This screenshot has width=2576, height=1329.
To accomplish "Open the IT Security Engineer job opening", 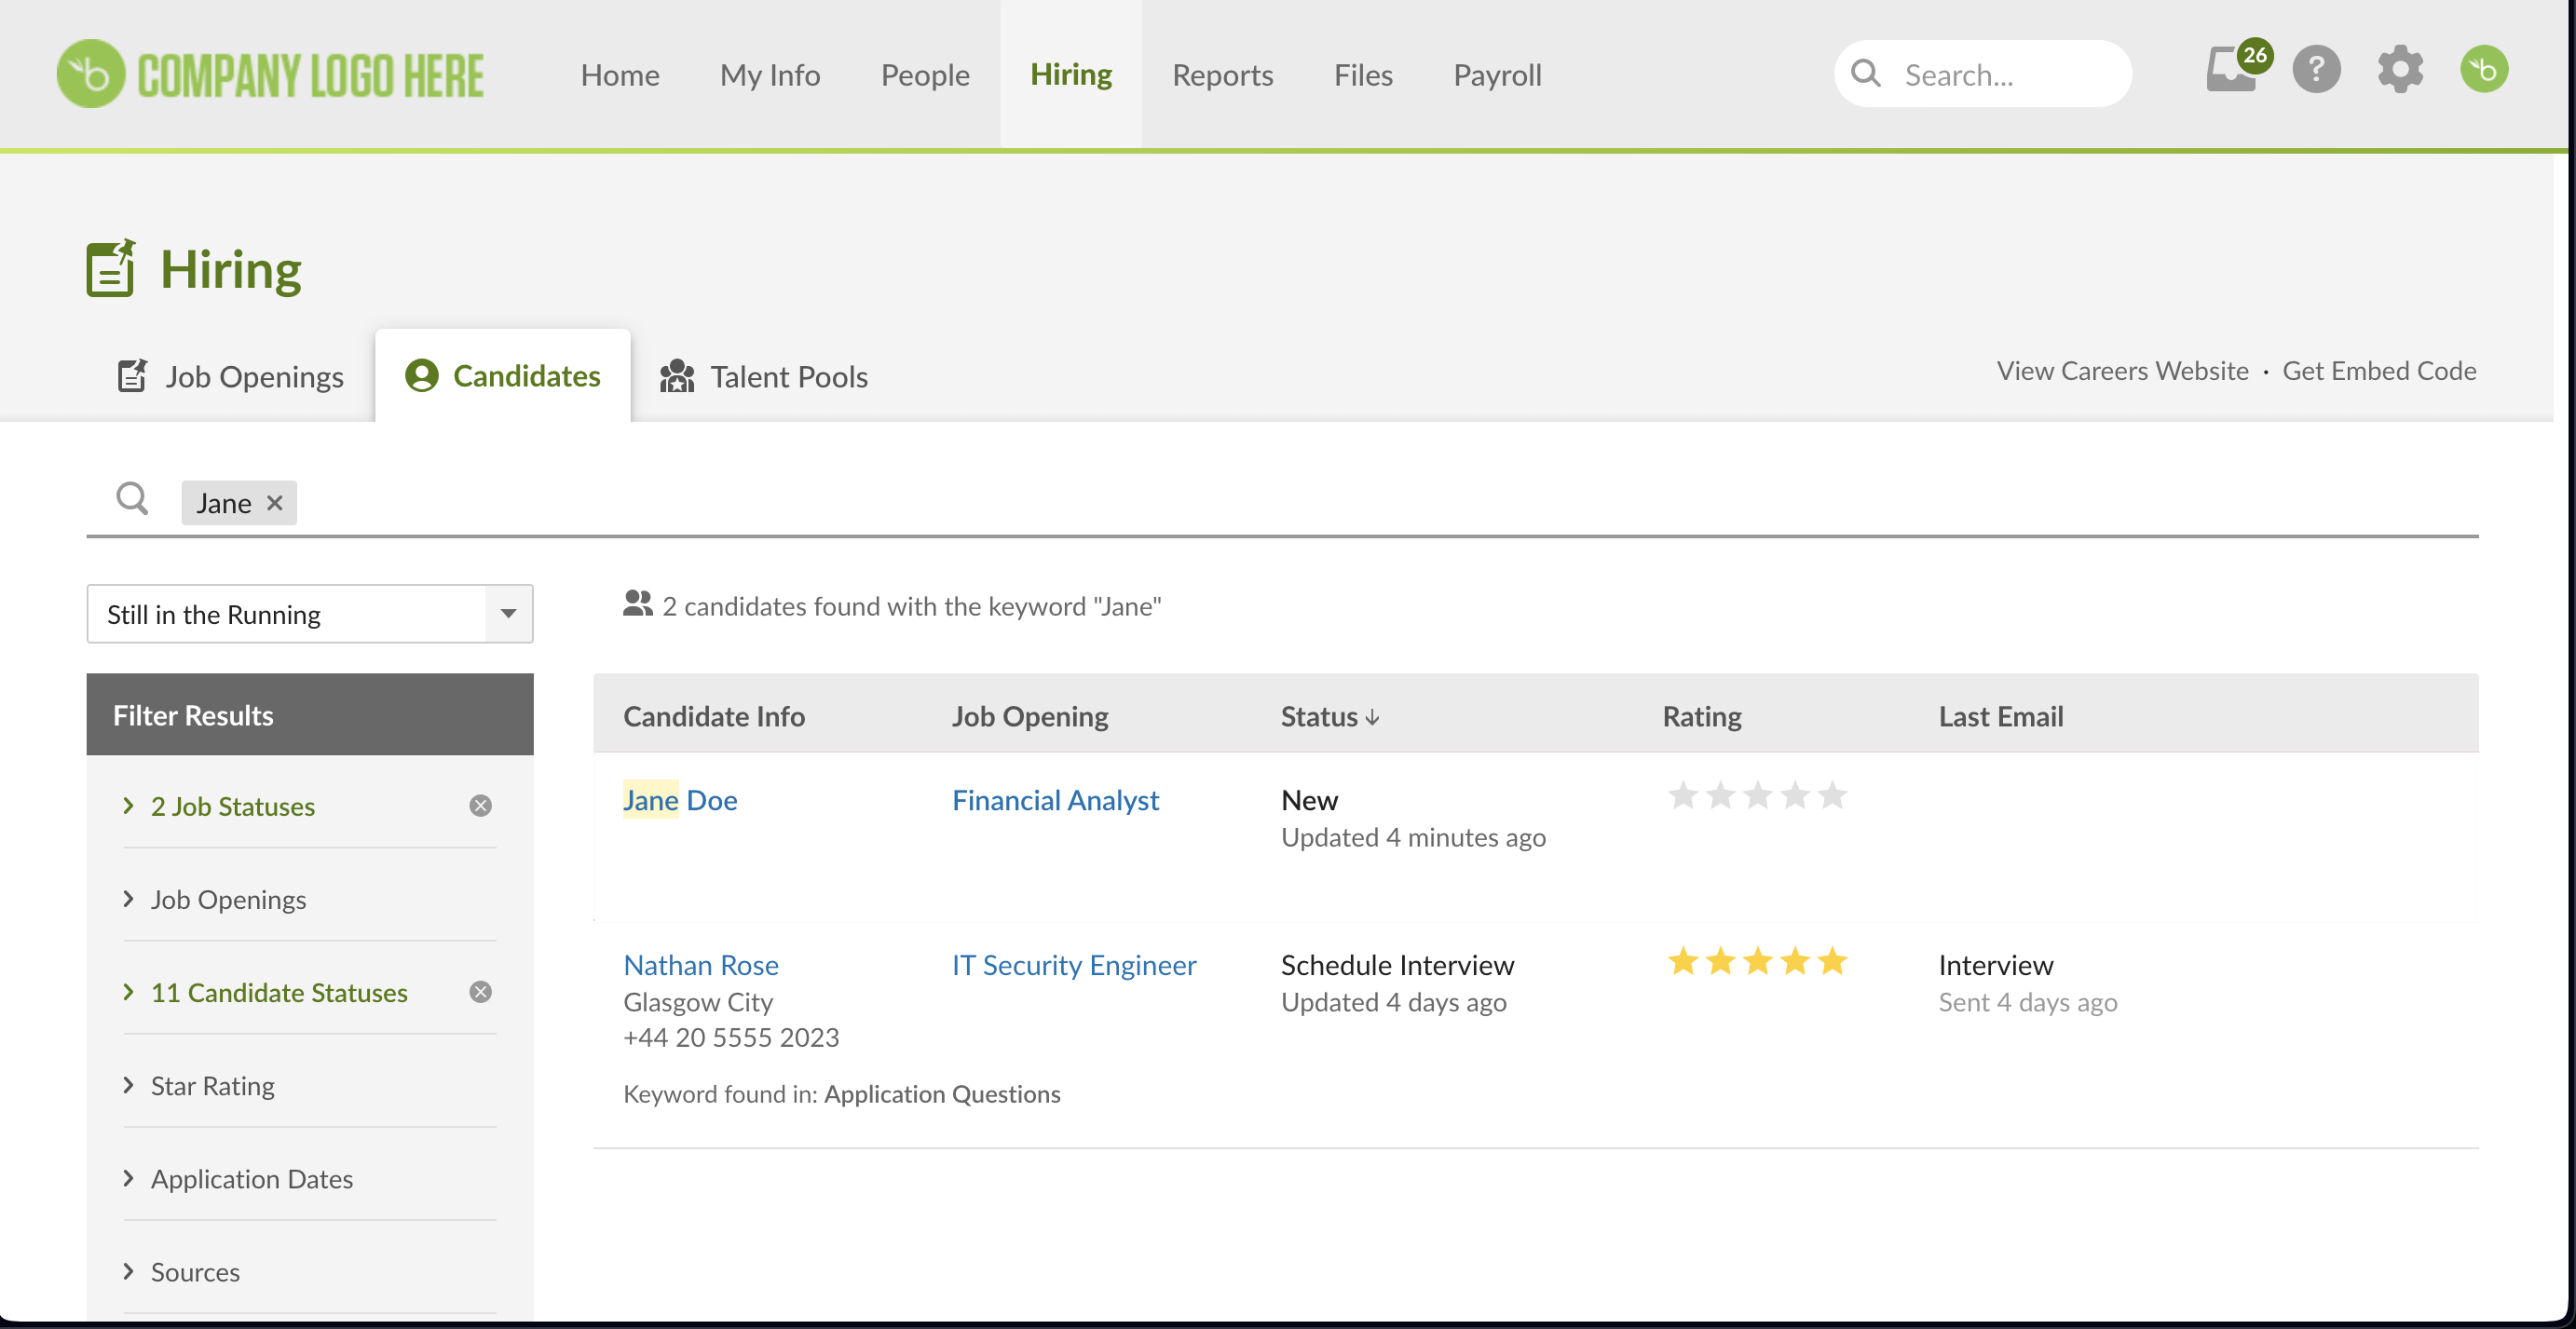I will 1074,965.
